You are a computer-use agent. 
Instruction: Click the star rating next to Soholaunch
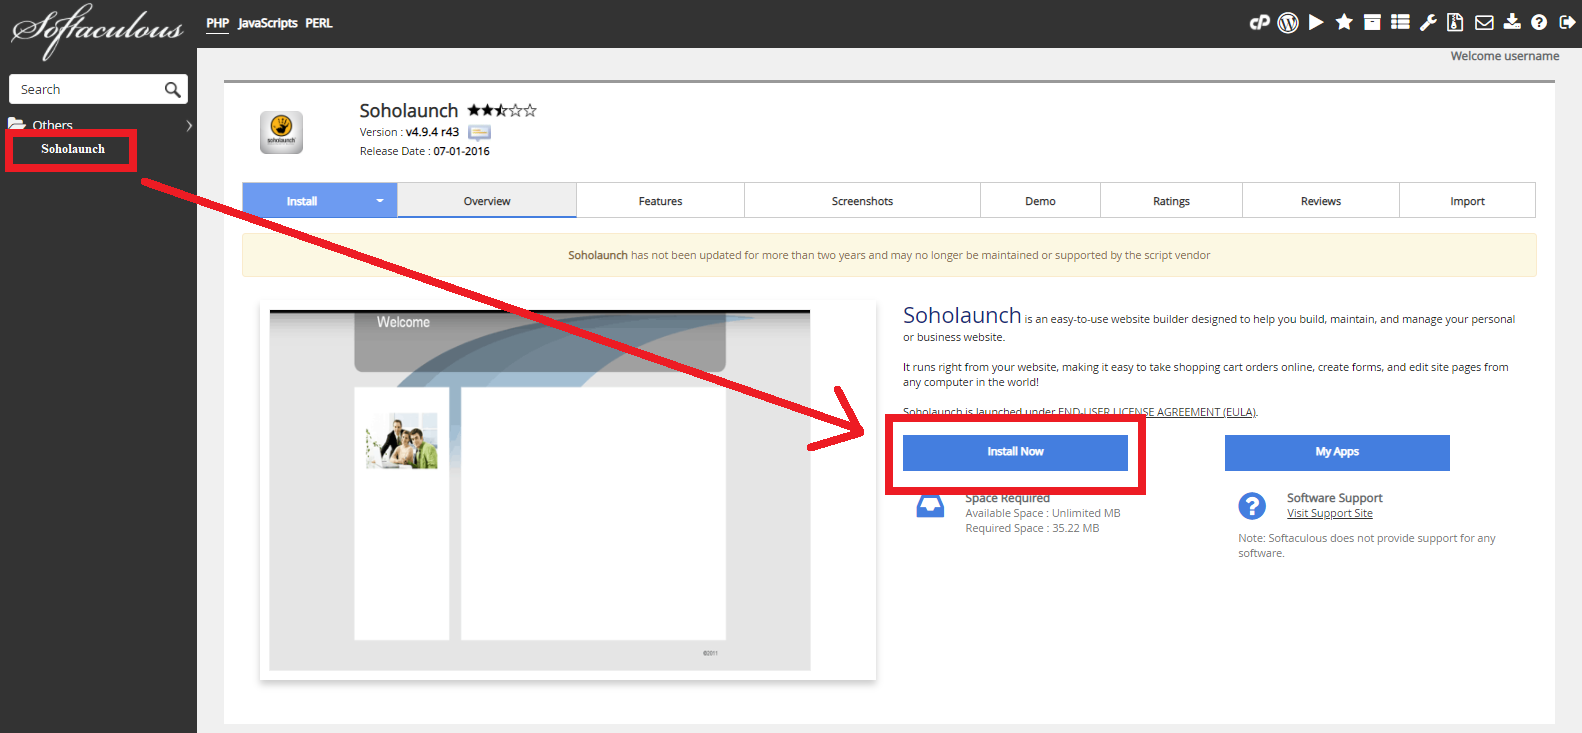[x=502, y=111]
